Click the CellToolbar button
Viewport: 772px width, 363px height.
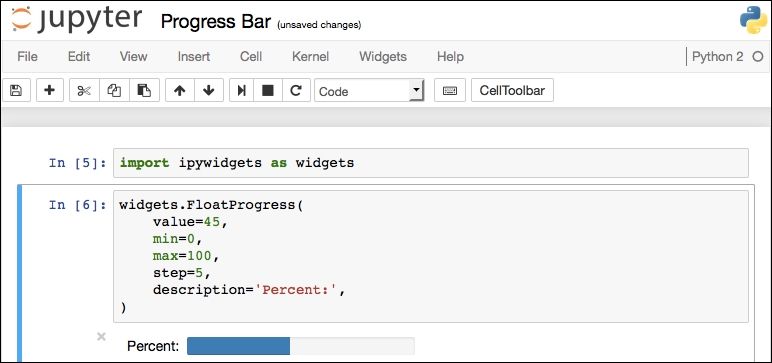coord(512,91)
